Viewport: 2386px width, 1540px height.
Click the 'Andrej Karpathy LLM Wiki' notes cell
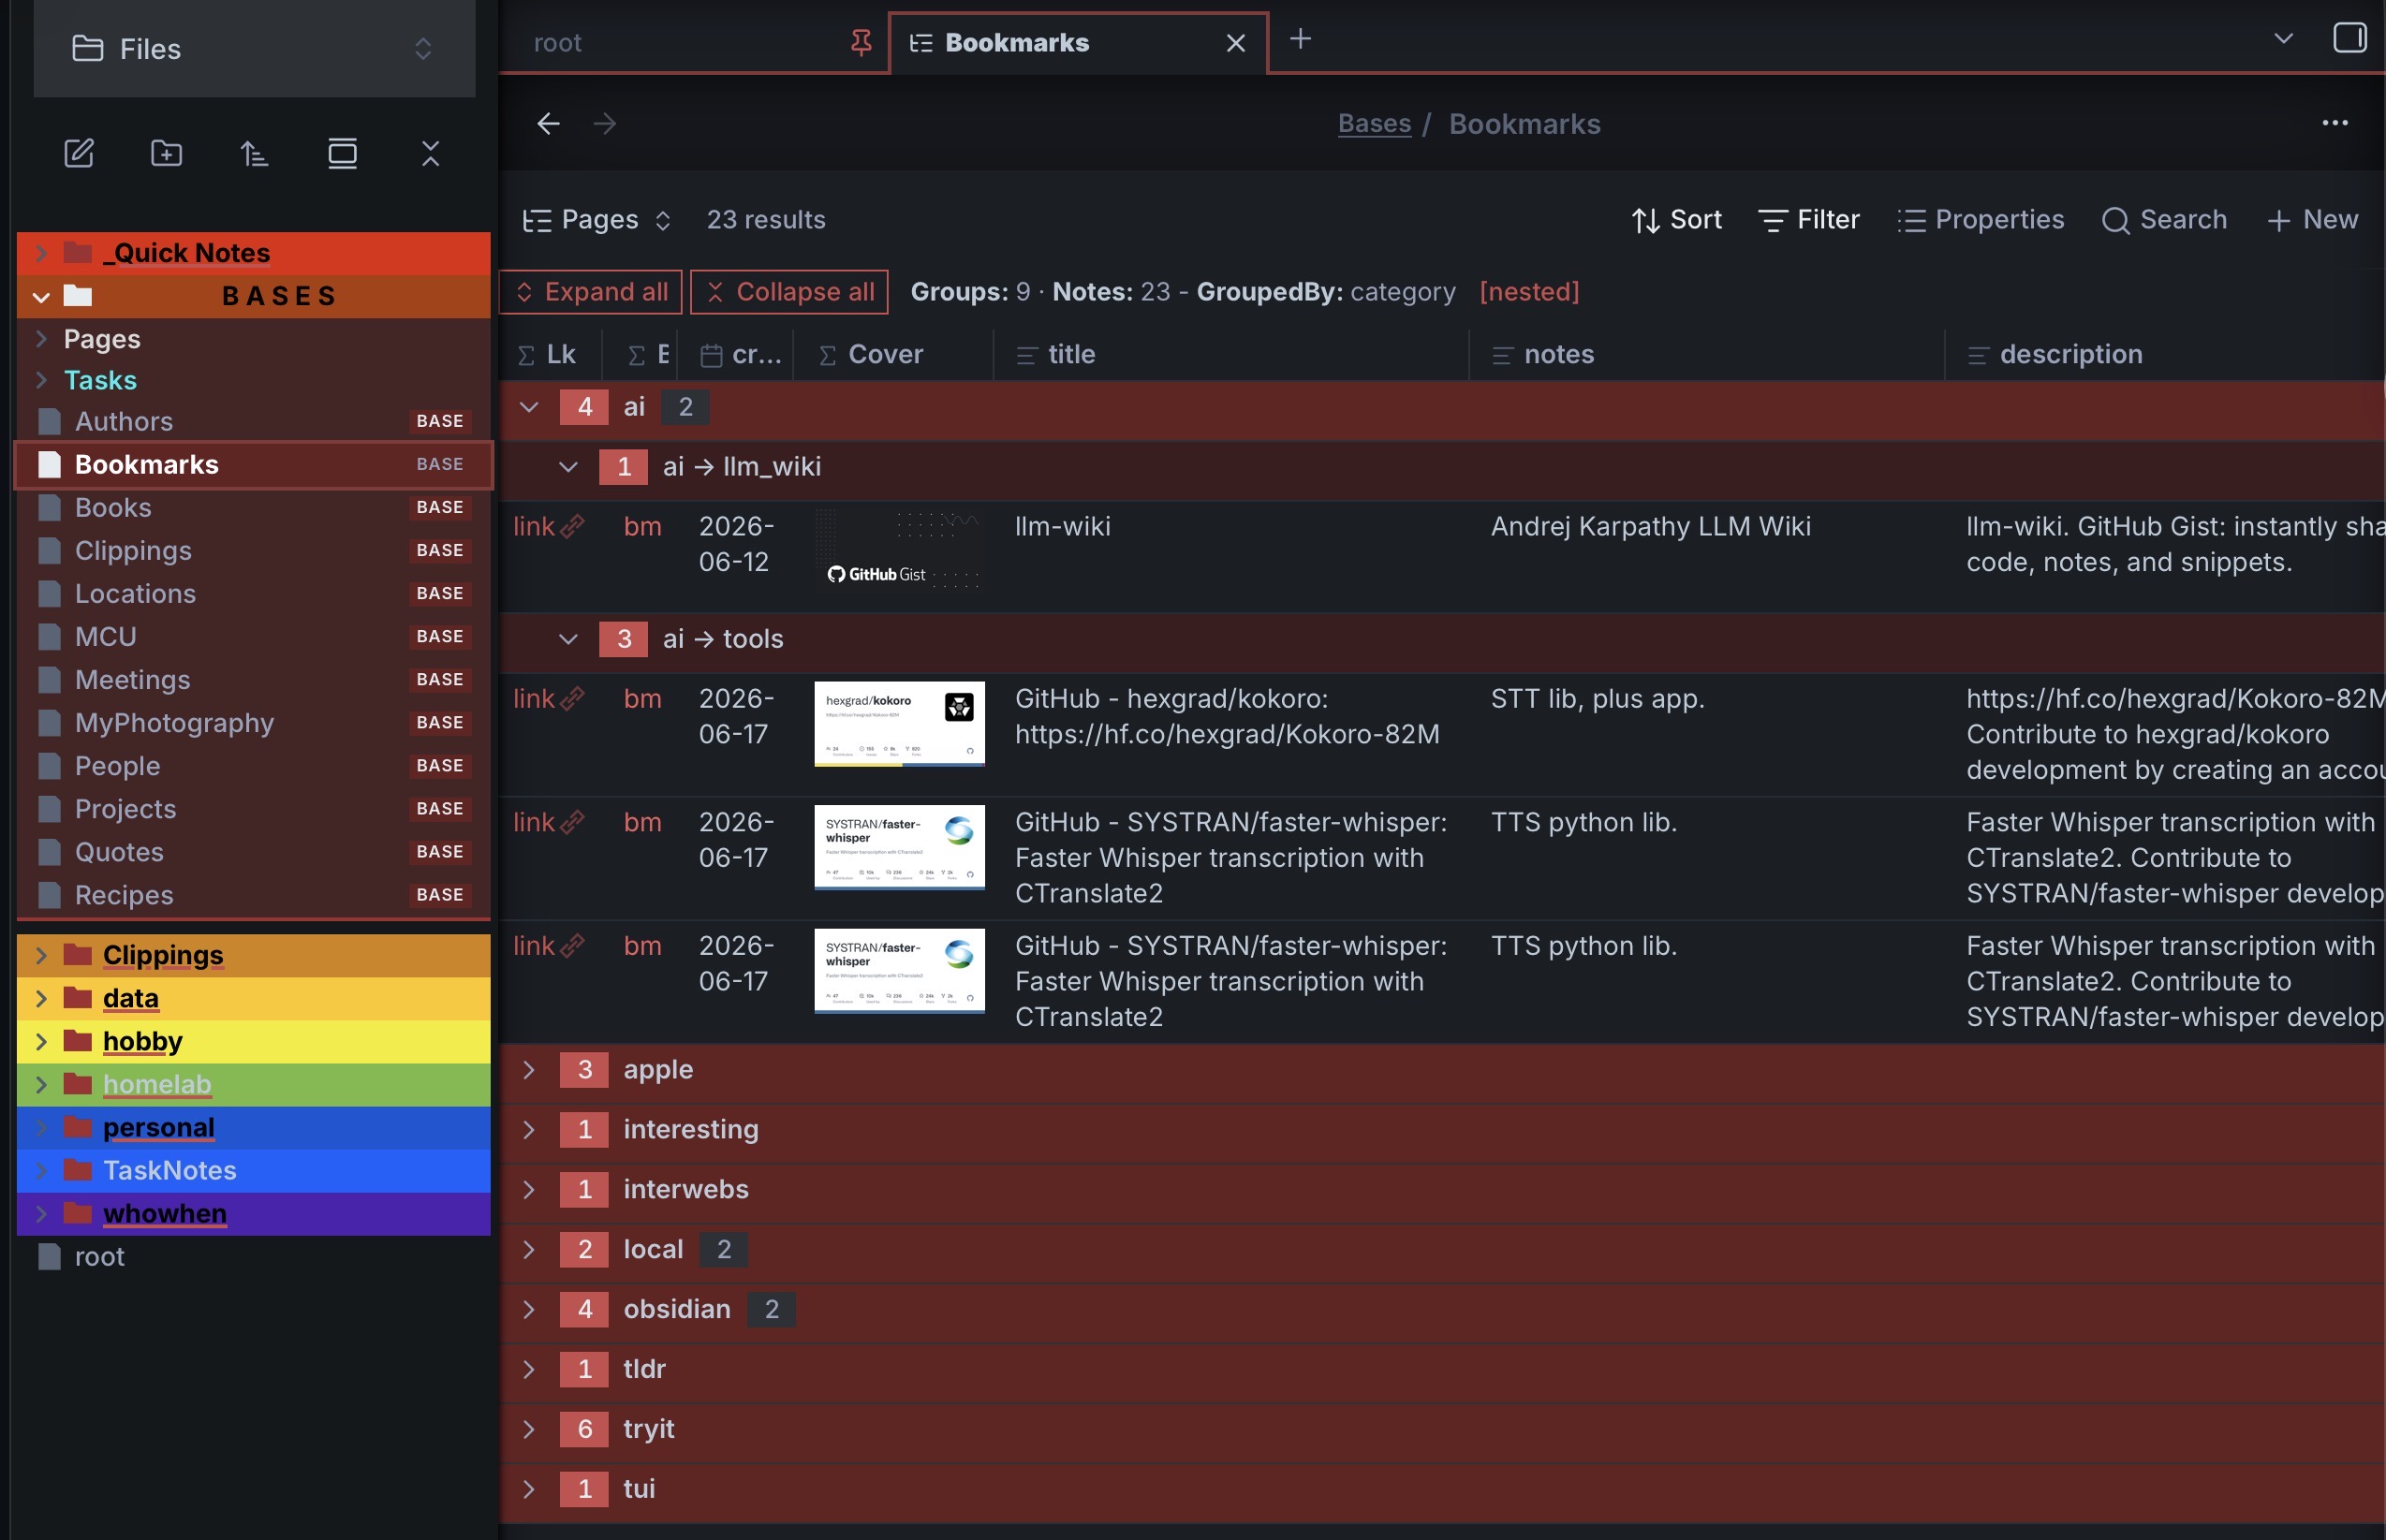1650,526
